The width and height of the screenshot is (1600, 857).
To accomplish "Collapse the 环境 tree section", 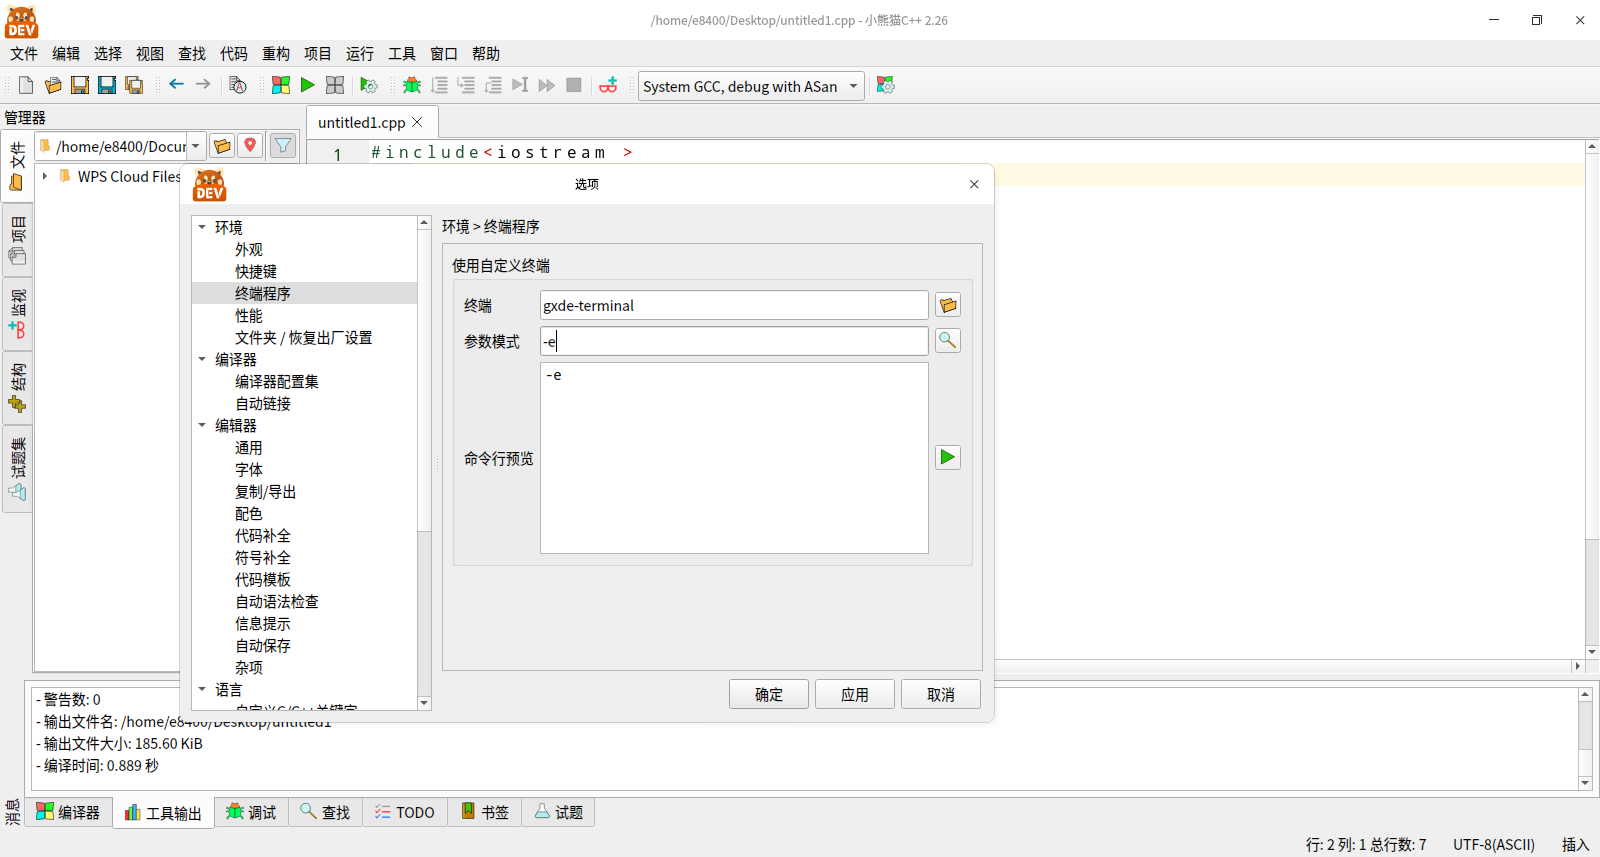I will coord(202,228).
